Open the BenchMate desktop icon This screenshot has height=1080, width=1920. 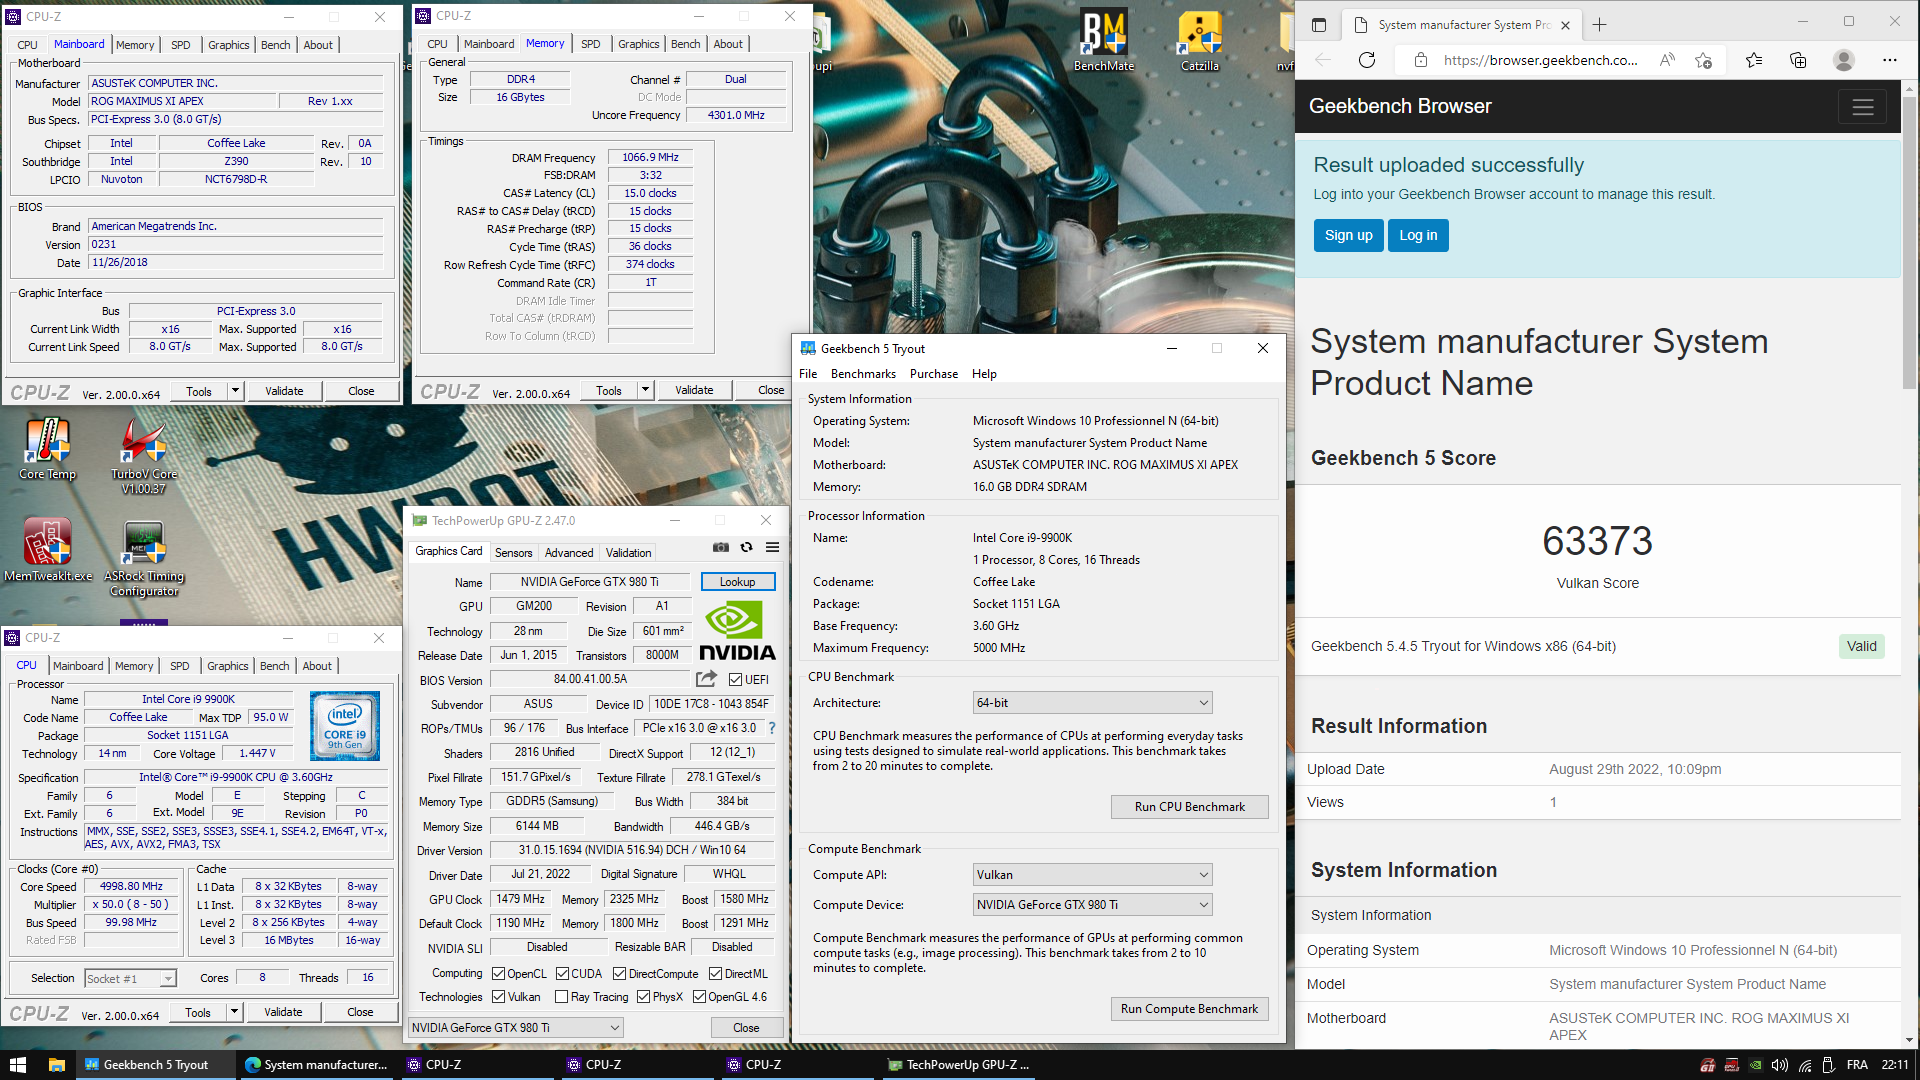[x=1104, y=42]
